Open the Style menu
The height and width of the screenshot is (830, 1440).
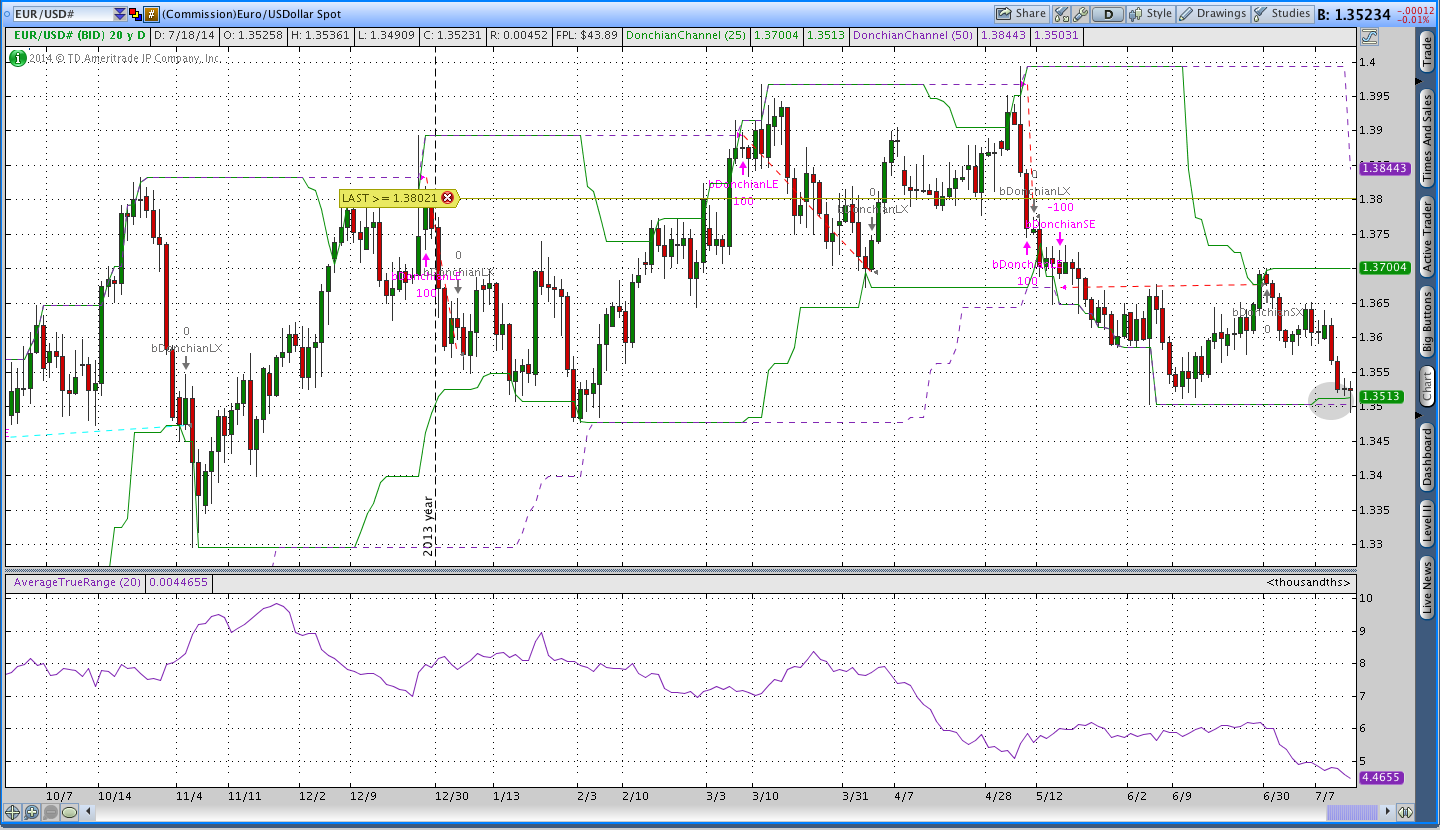1150,14
